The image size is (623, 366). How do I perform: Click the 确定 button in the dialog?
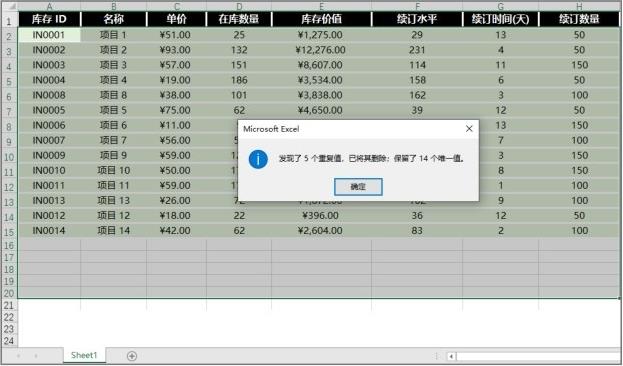pos(358,186)
